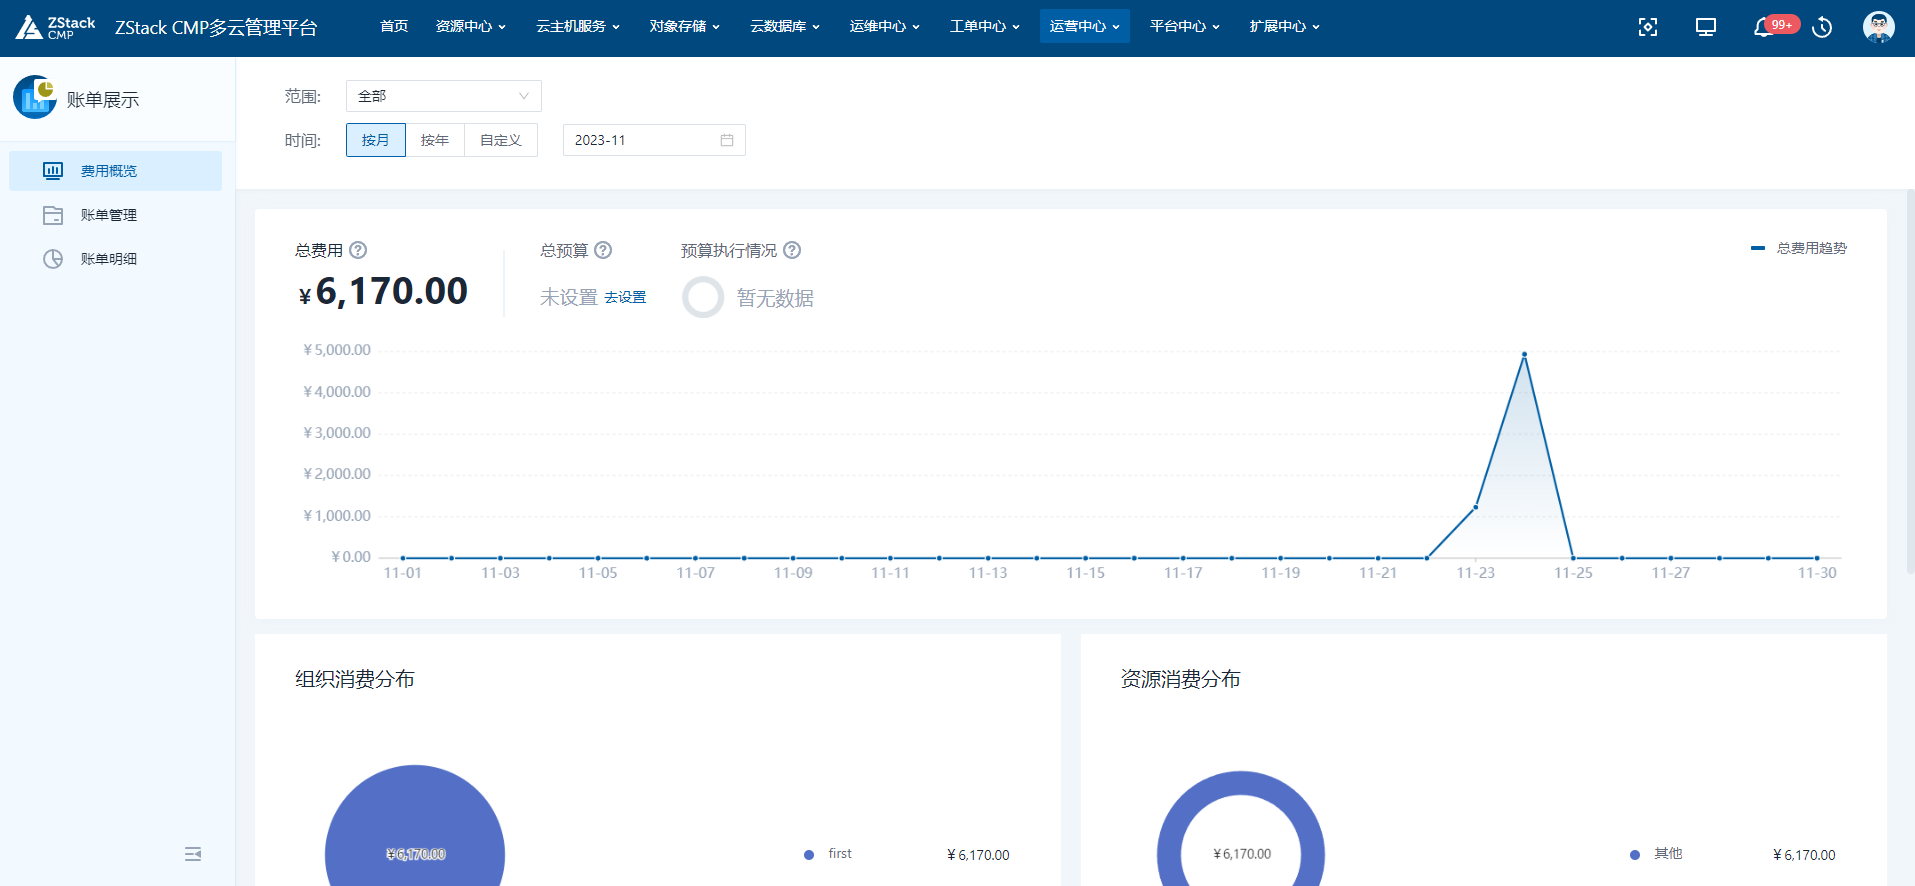Click the 去设置 budget link

625,298
